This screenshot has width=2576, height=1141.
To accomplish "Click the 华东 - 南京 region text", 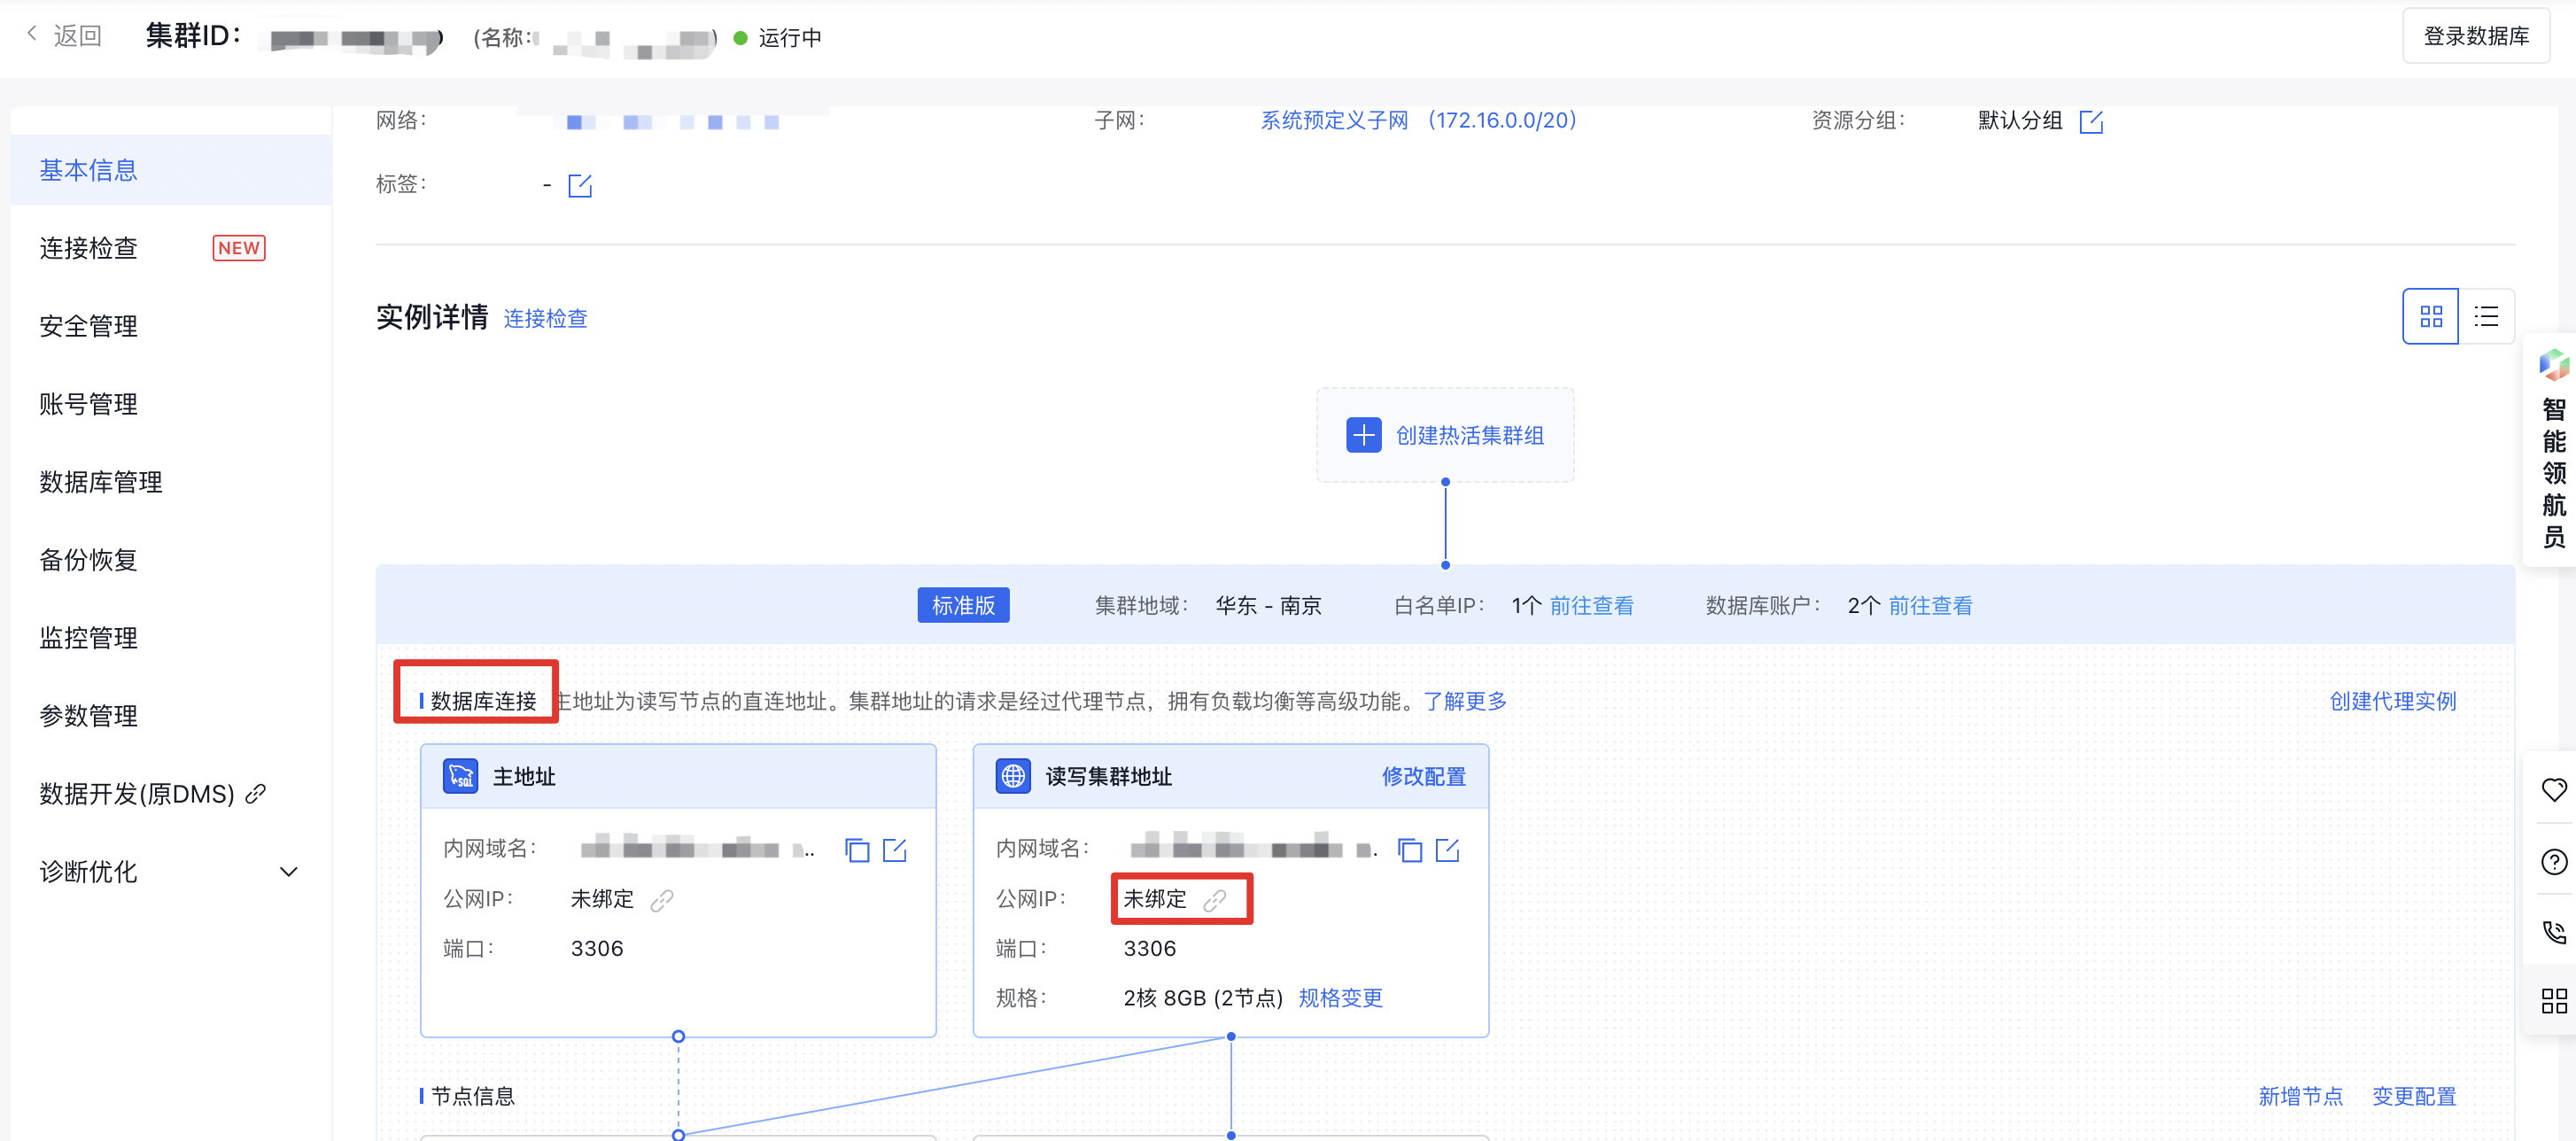I will (x=1268, y=605).
